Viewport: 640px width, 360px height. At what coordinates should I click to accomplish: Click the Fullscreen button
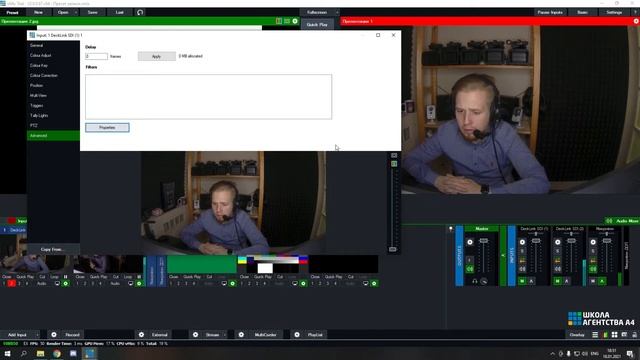coord(317,12)
